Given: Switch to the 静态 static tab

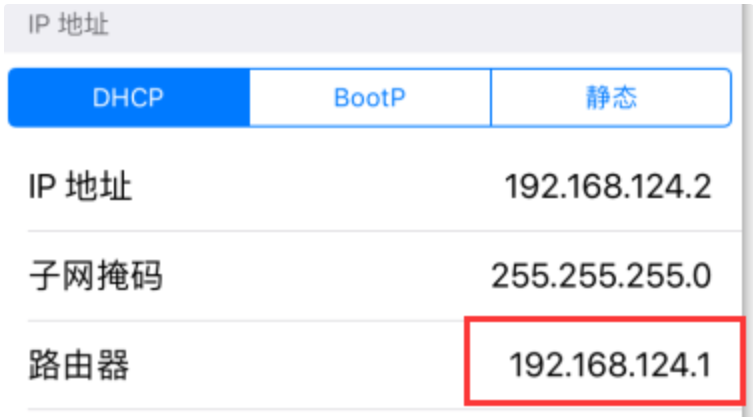Looking at the screenshot, I should (611, 98).
